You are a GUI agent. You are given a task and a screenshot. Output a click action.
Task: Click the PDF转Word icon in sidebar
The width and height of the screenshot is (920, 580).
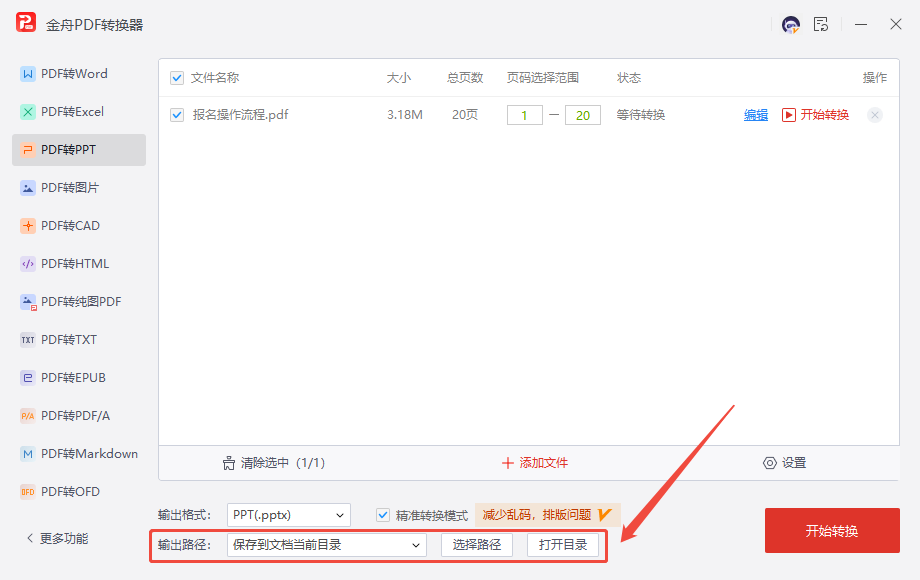coord(28,74)
